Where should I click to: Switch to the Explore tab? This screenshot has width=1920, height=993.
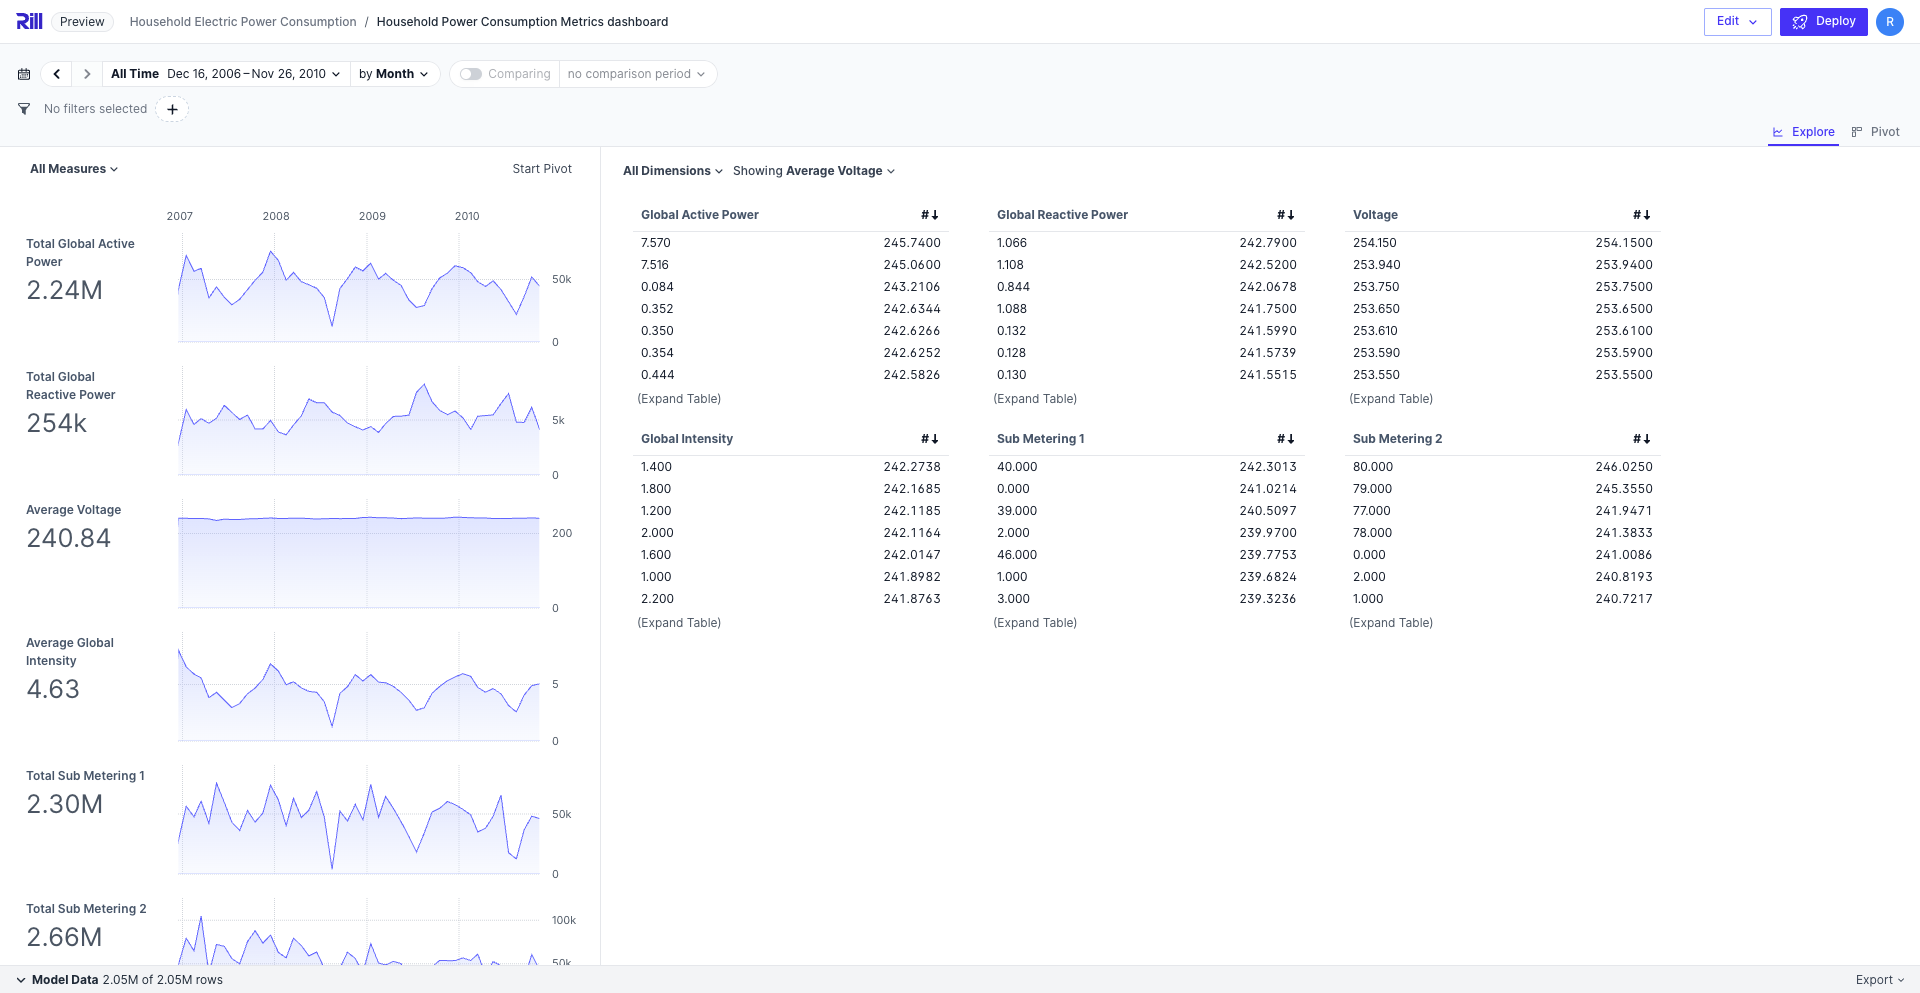(x=1803, y=132)
